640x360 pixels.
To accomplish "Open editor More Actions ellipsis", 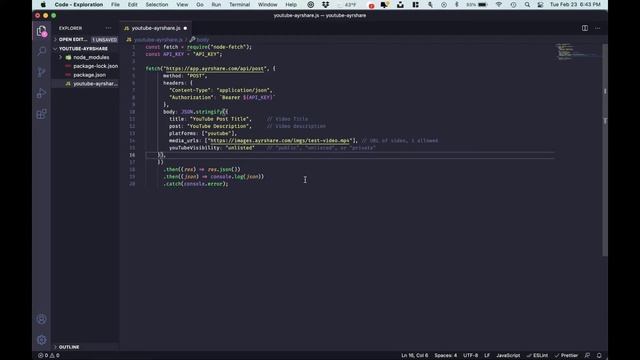I will (x=598, y=28).
